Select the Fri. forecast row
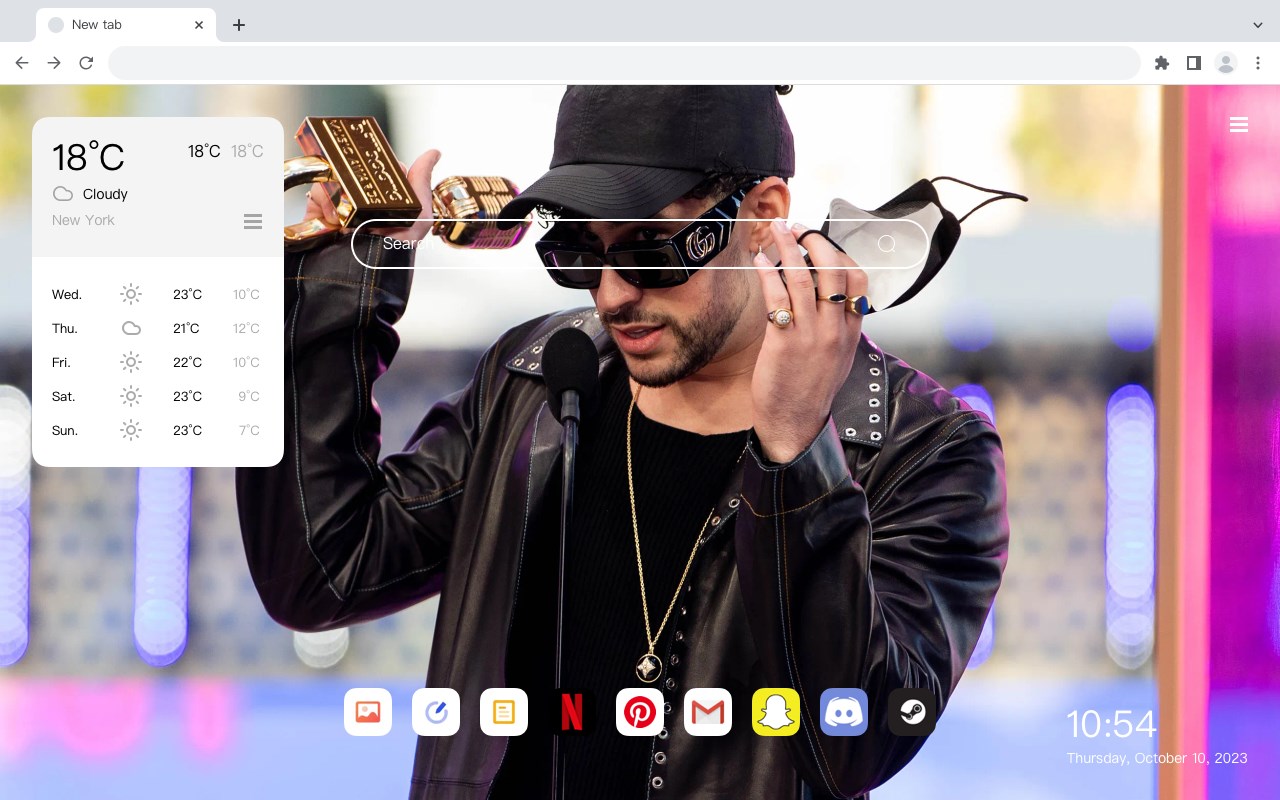The image size is (1280, 800). pos(158,362)
